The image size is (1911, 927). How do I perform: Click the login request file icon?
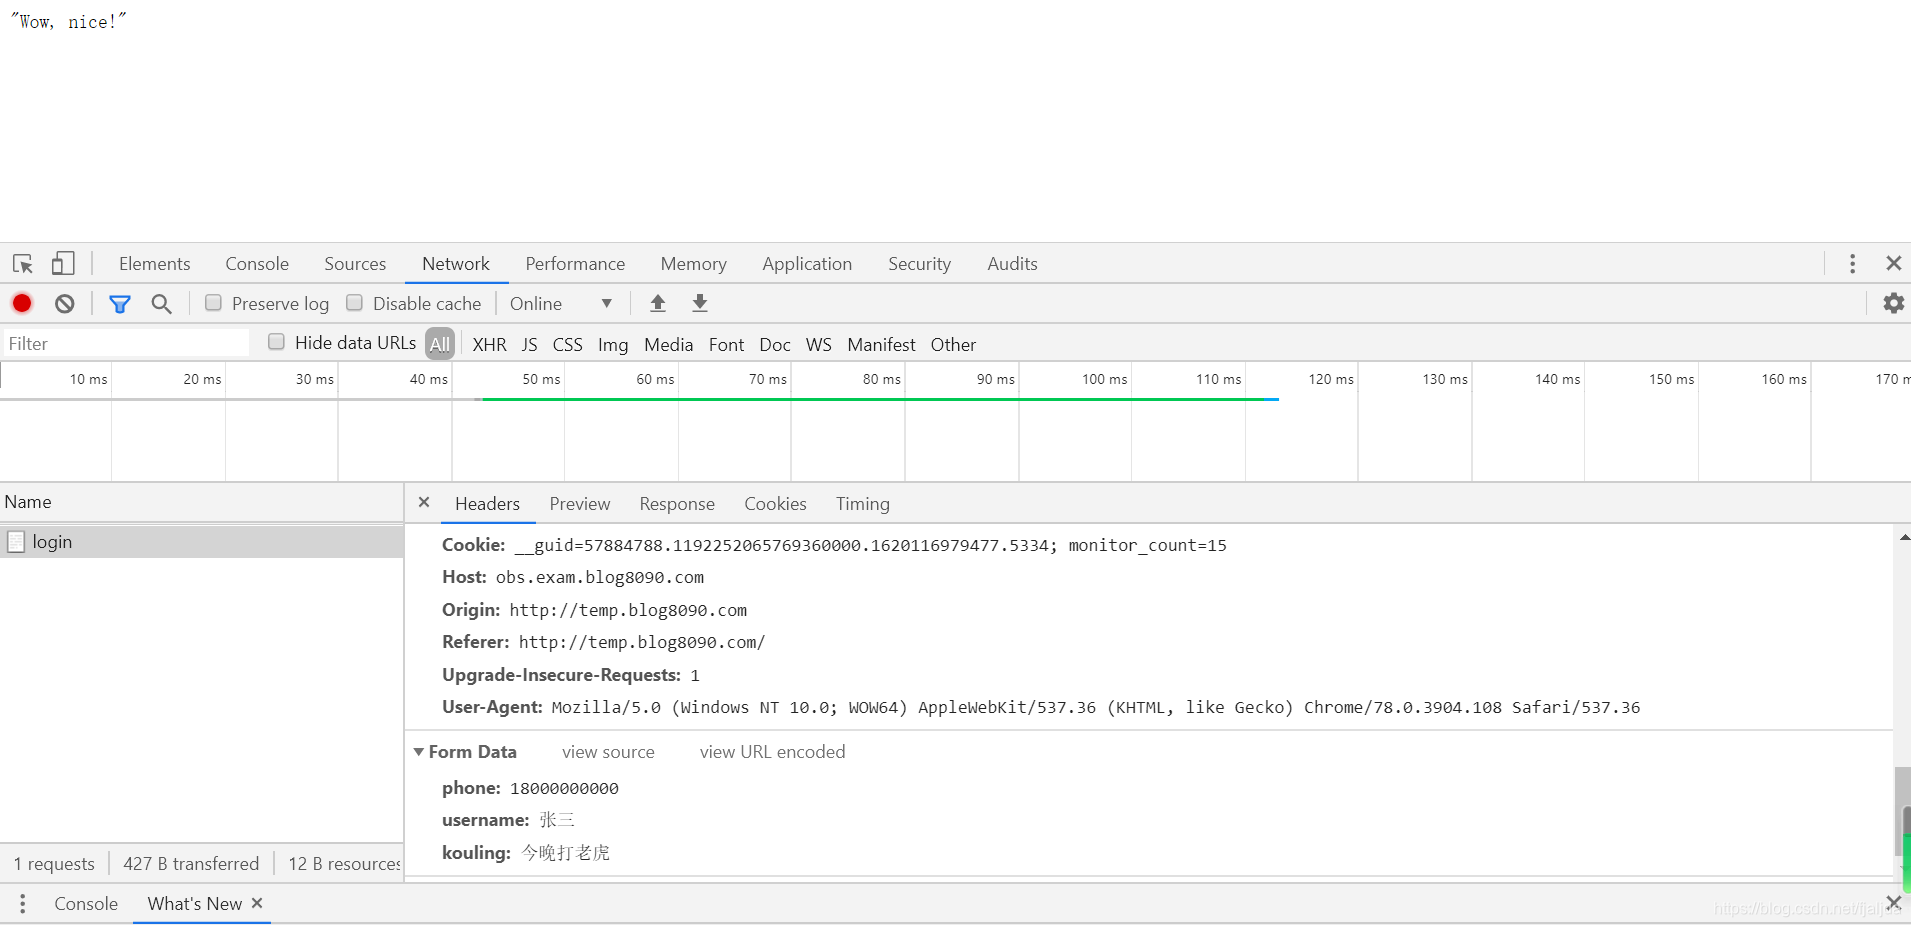click(x=16, y=542)
